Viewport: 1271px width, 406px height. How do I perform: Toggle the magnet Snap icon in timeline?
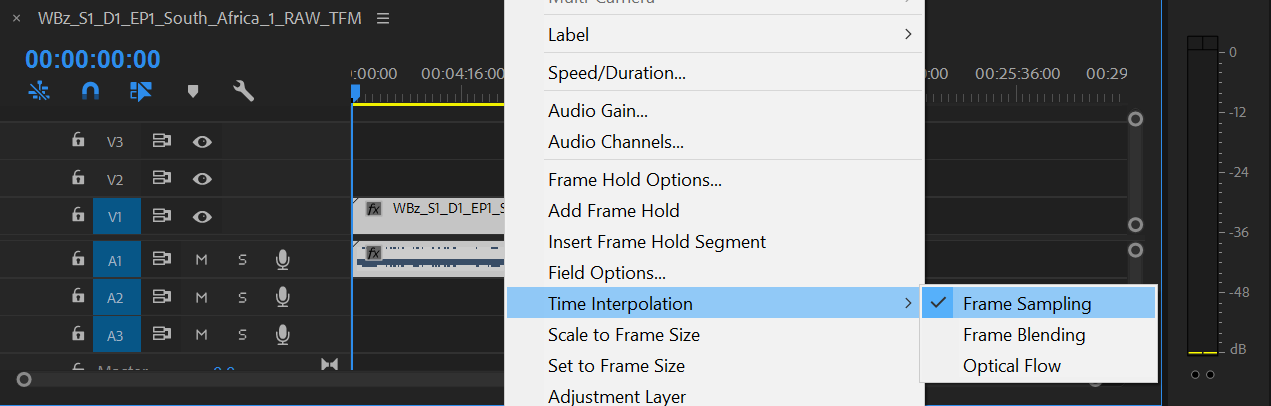(90, 92)
